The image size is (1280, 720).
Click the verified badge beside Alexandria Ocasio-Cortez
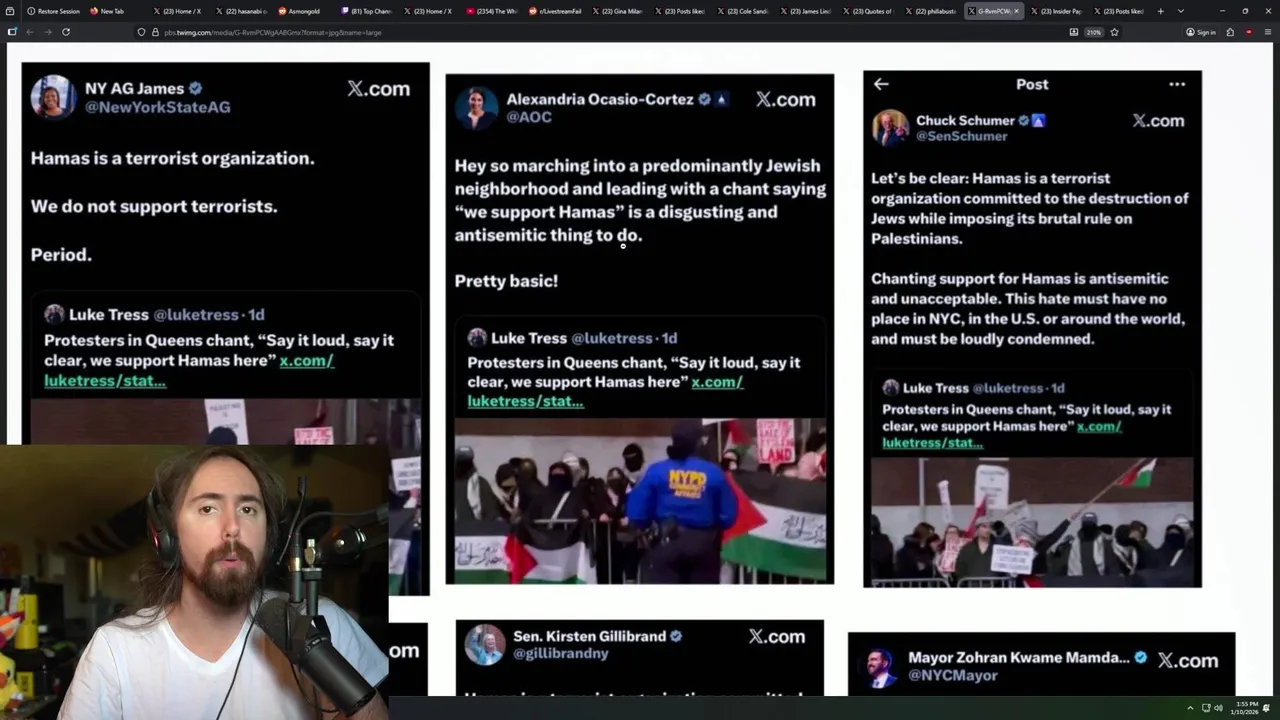[x=704, y=99]
